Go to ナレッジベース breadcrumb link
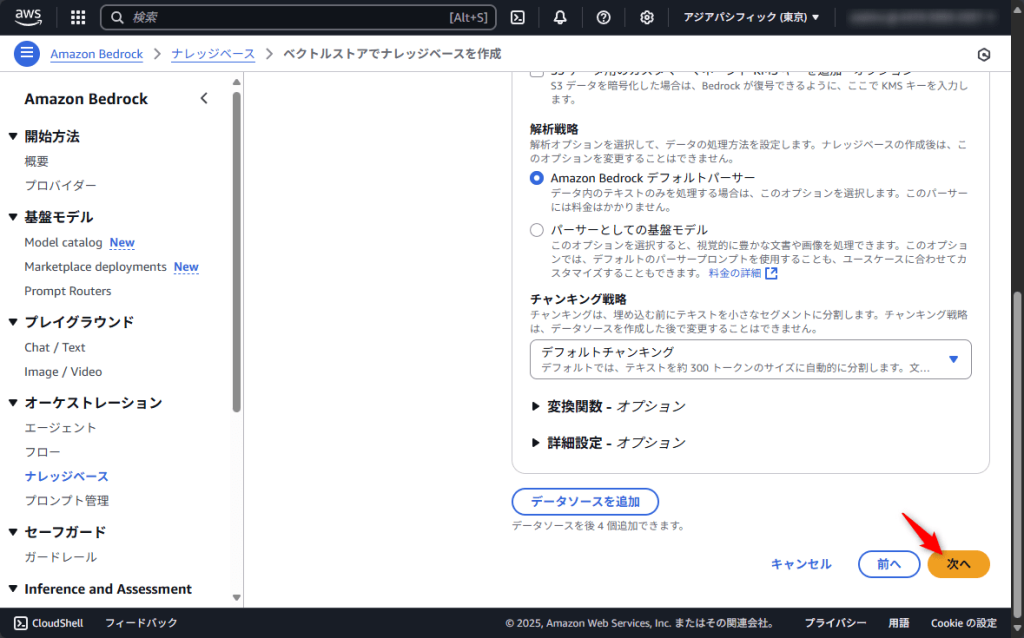Viewport: 1024px width, 638px height. (213, 54)
